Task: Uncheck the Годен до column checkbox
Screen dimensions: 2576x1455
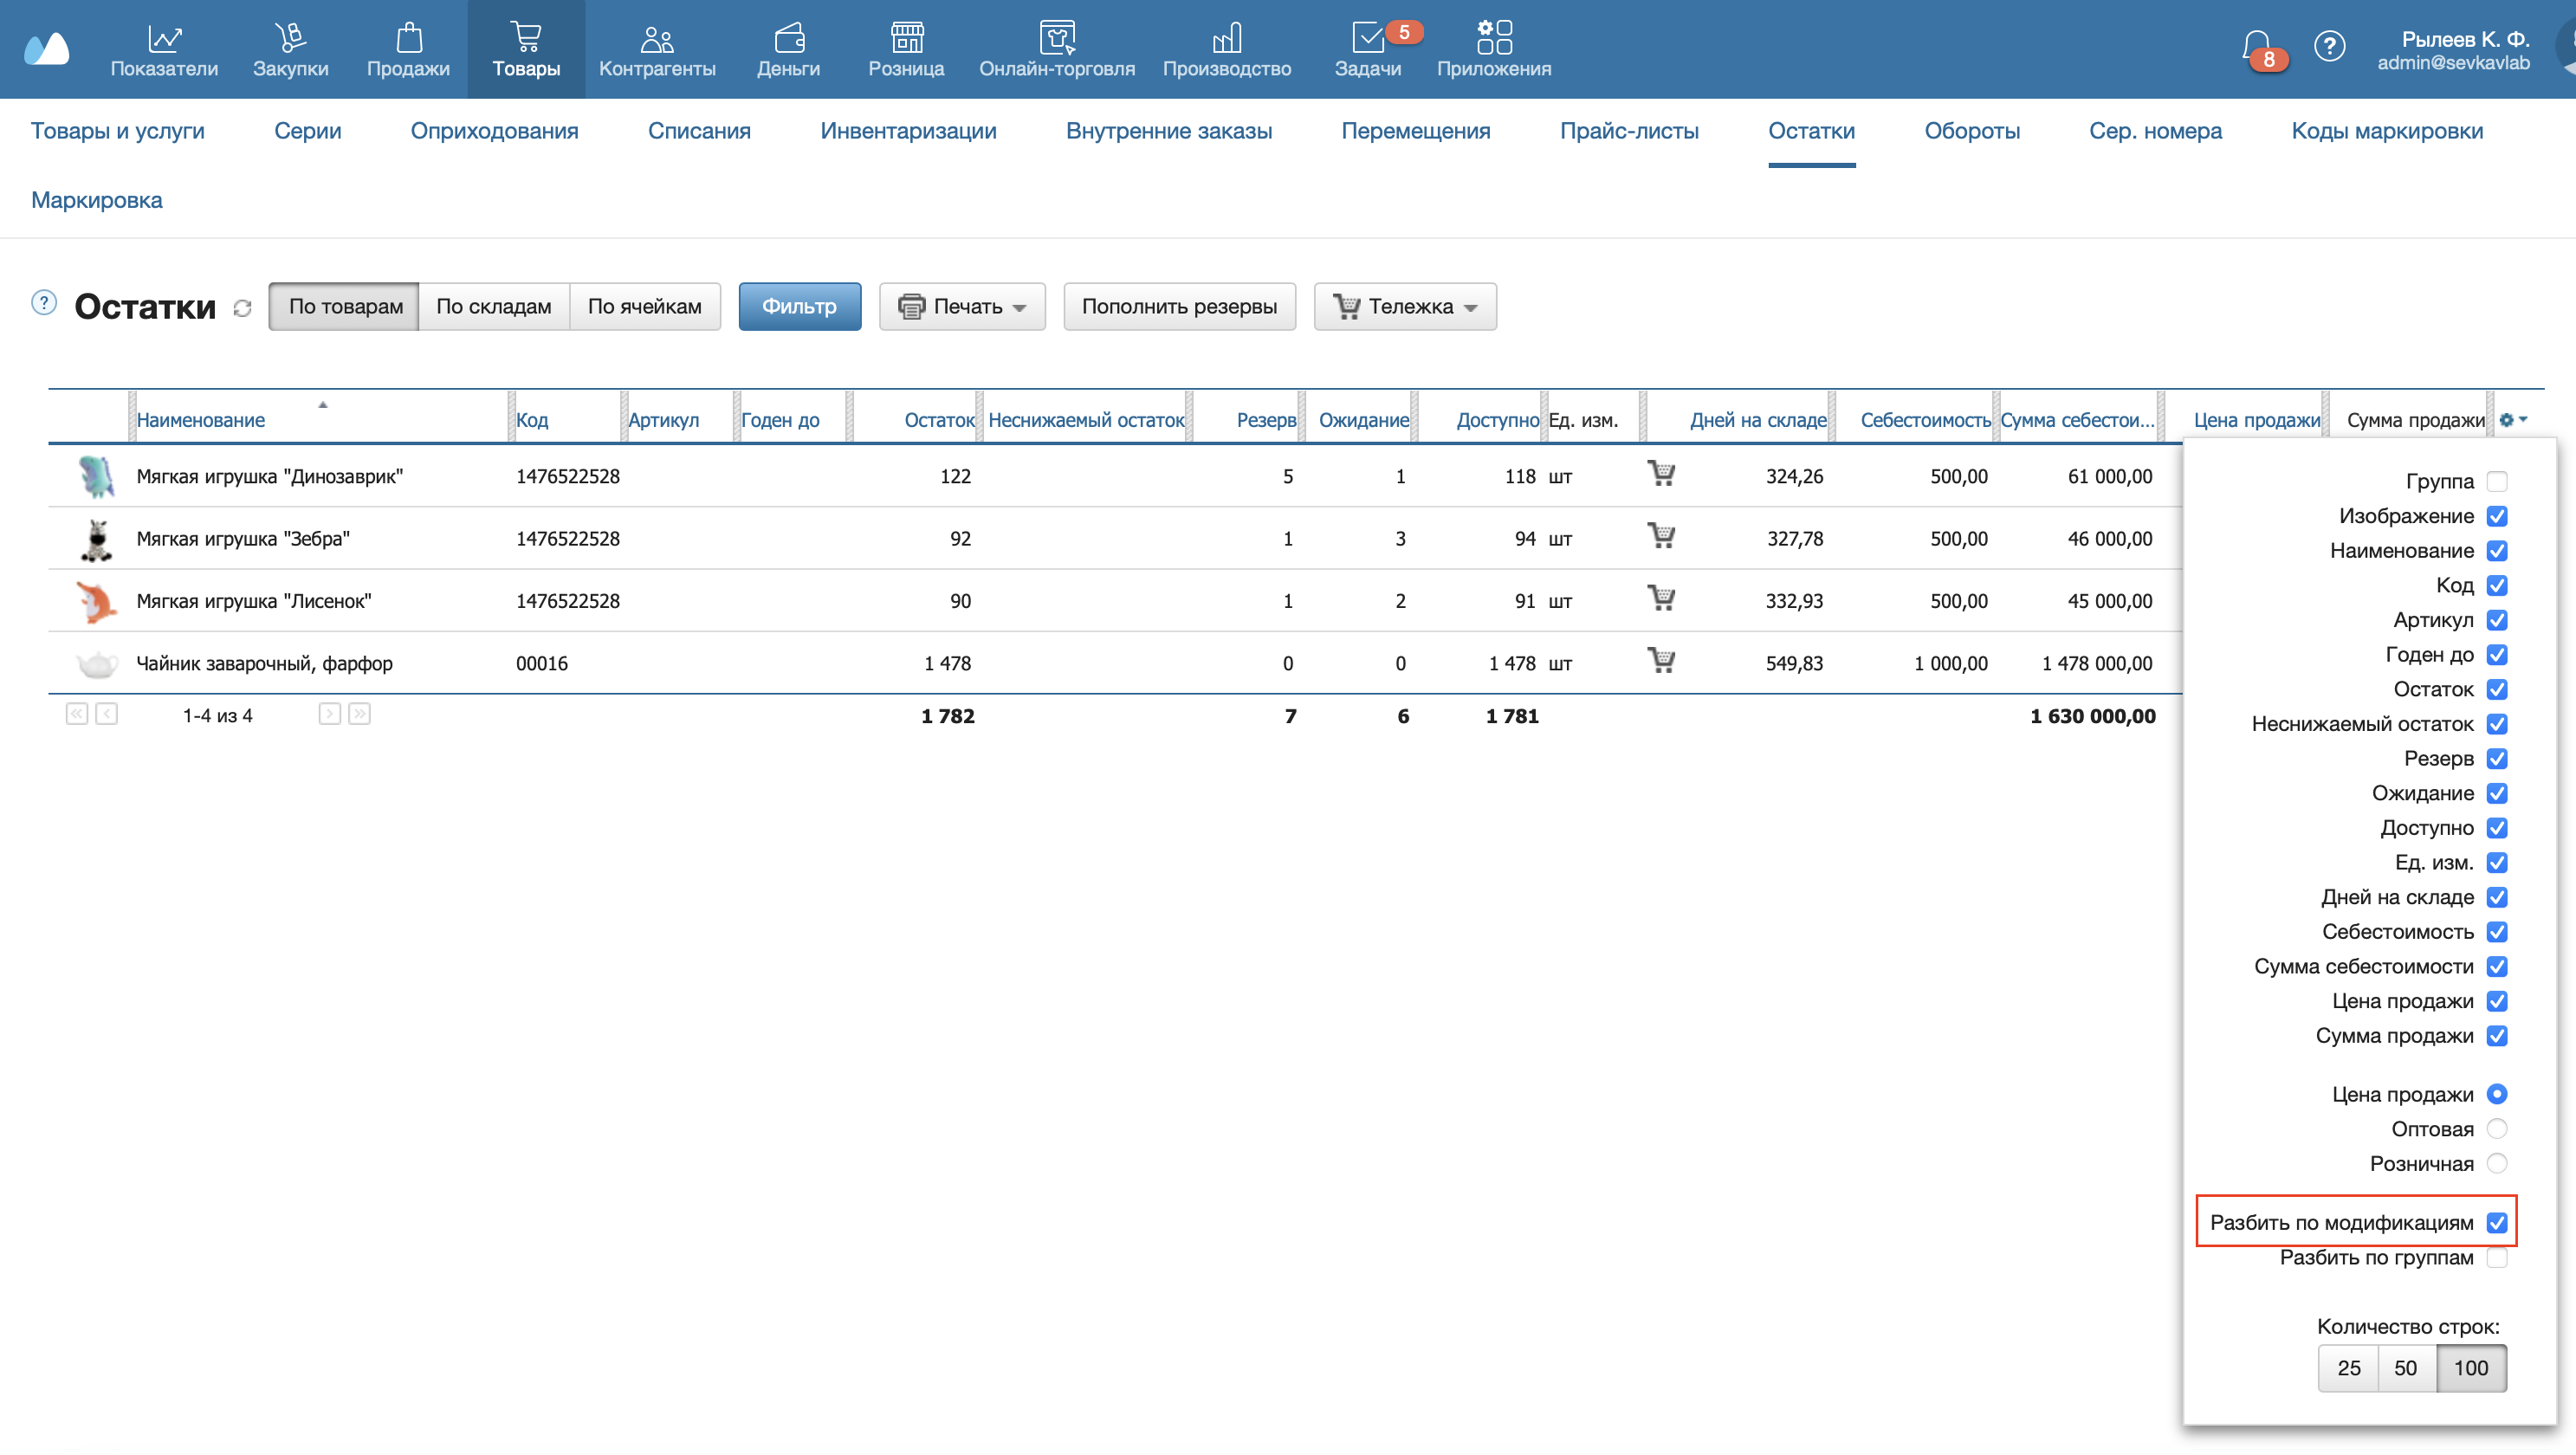Action: (2497, 655)
